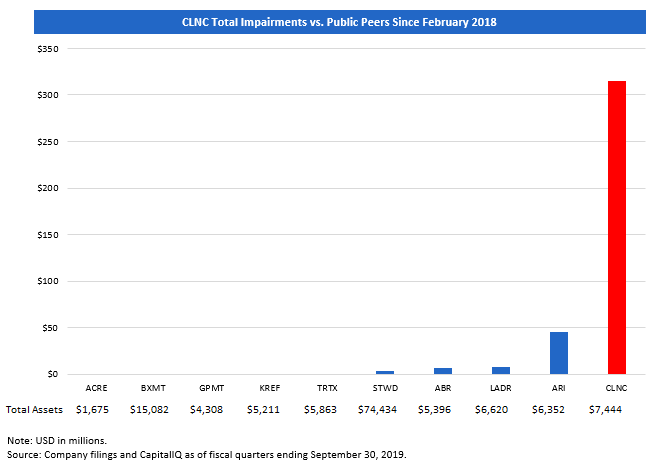
Task: Select the blue ARI bar
Action: pyautogui.click(x=558, y=353)
